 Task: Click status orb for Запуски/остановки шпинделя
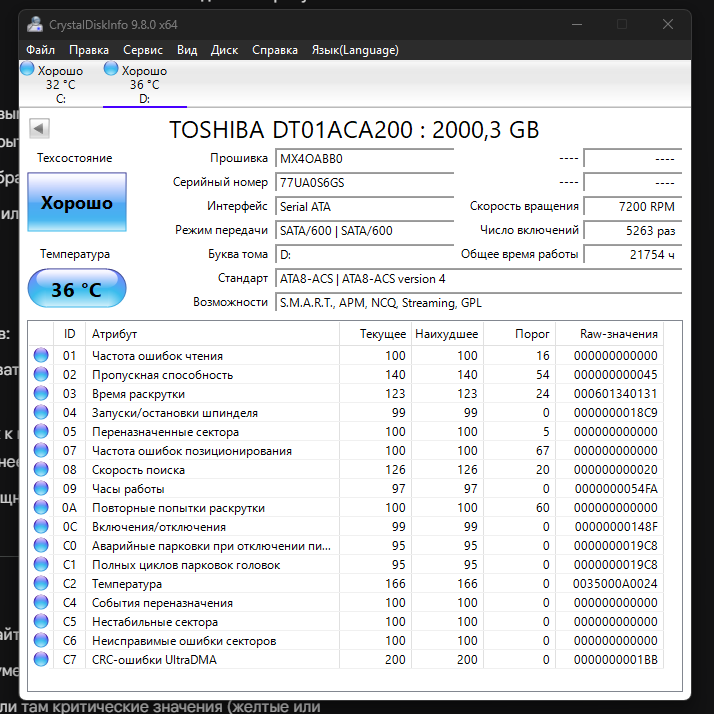click(41, 413)
